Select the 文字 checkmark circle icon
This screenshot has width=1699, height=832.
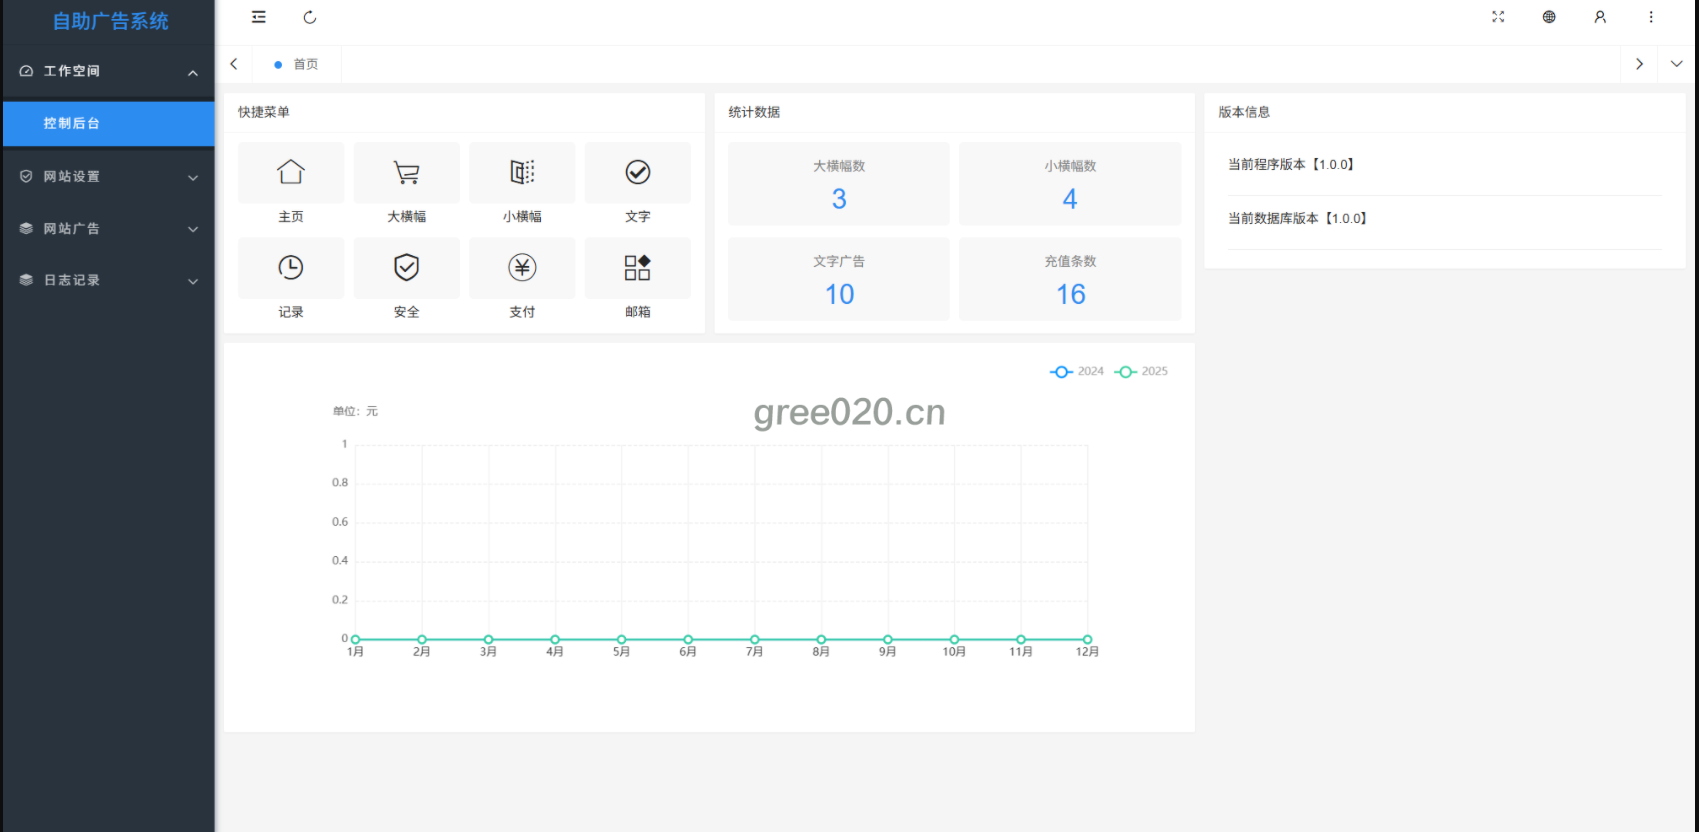click(638, 173)
